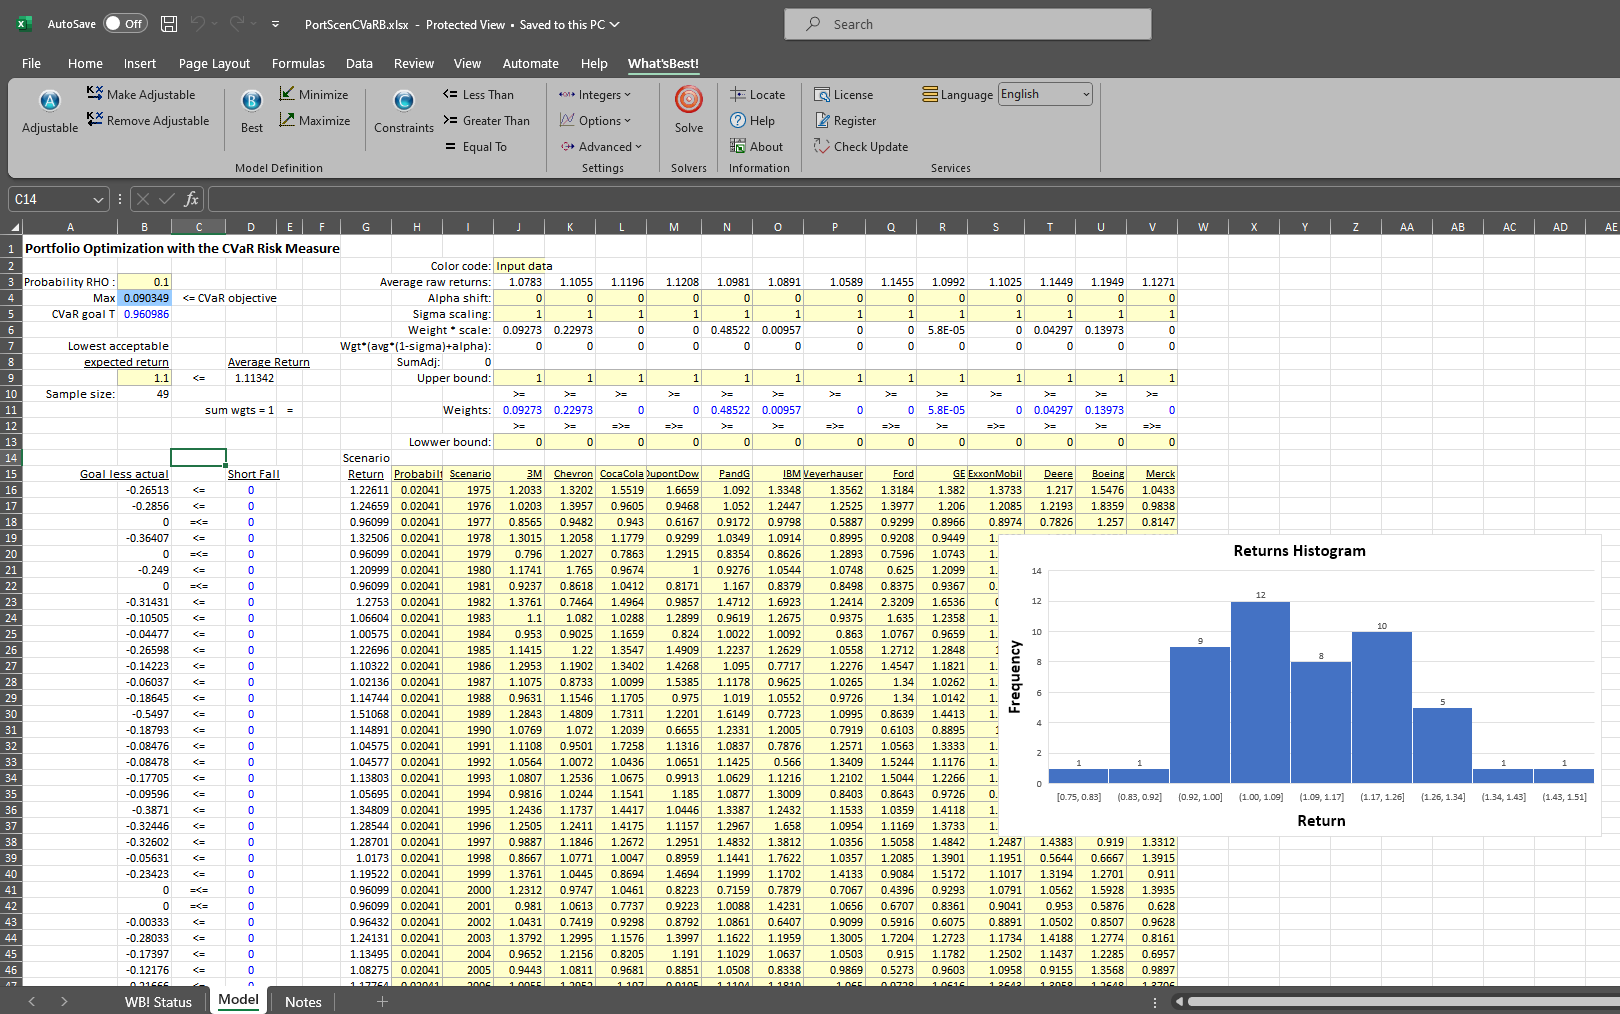1620x1014 pixels.
Task: Open the About dialog
Action: tap(756, 146)
